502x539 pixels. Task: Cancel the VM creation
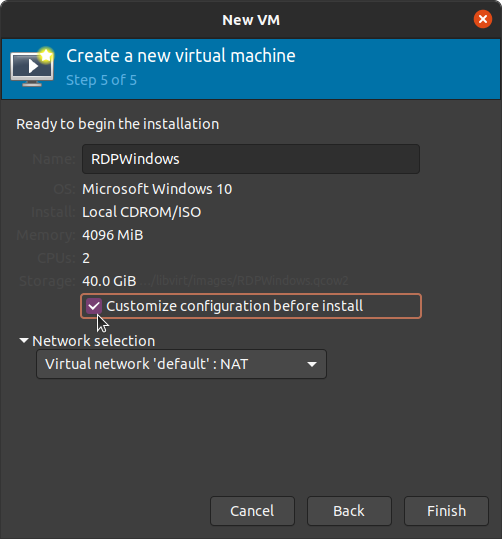pyautogui.click(x=252, y=511)
